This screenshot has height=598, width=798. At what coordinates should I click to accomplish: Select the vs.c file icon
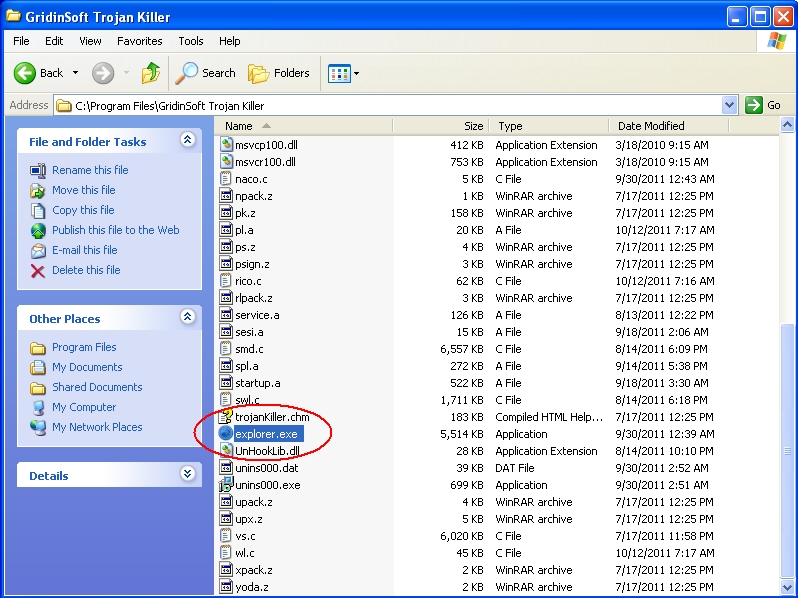click(225, 536)
